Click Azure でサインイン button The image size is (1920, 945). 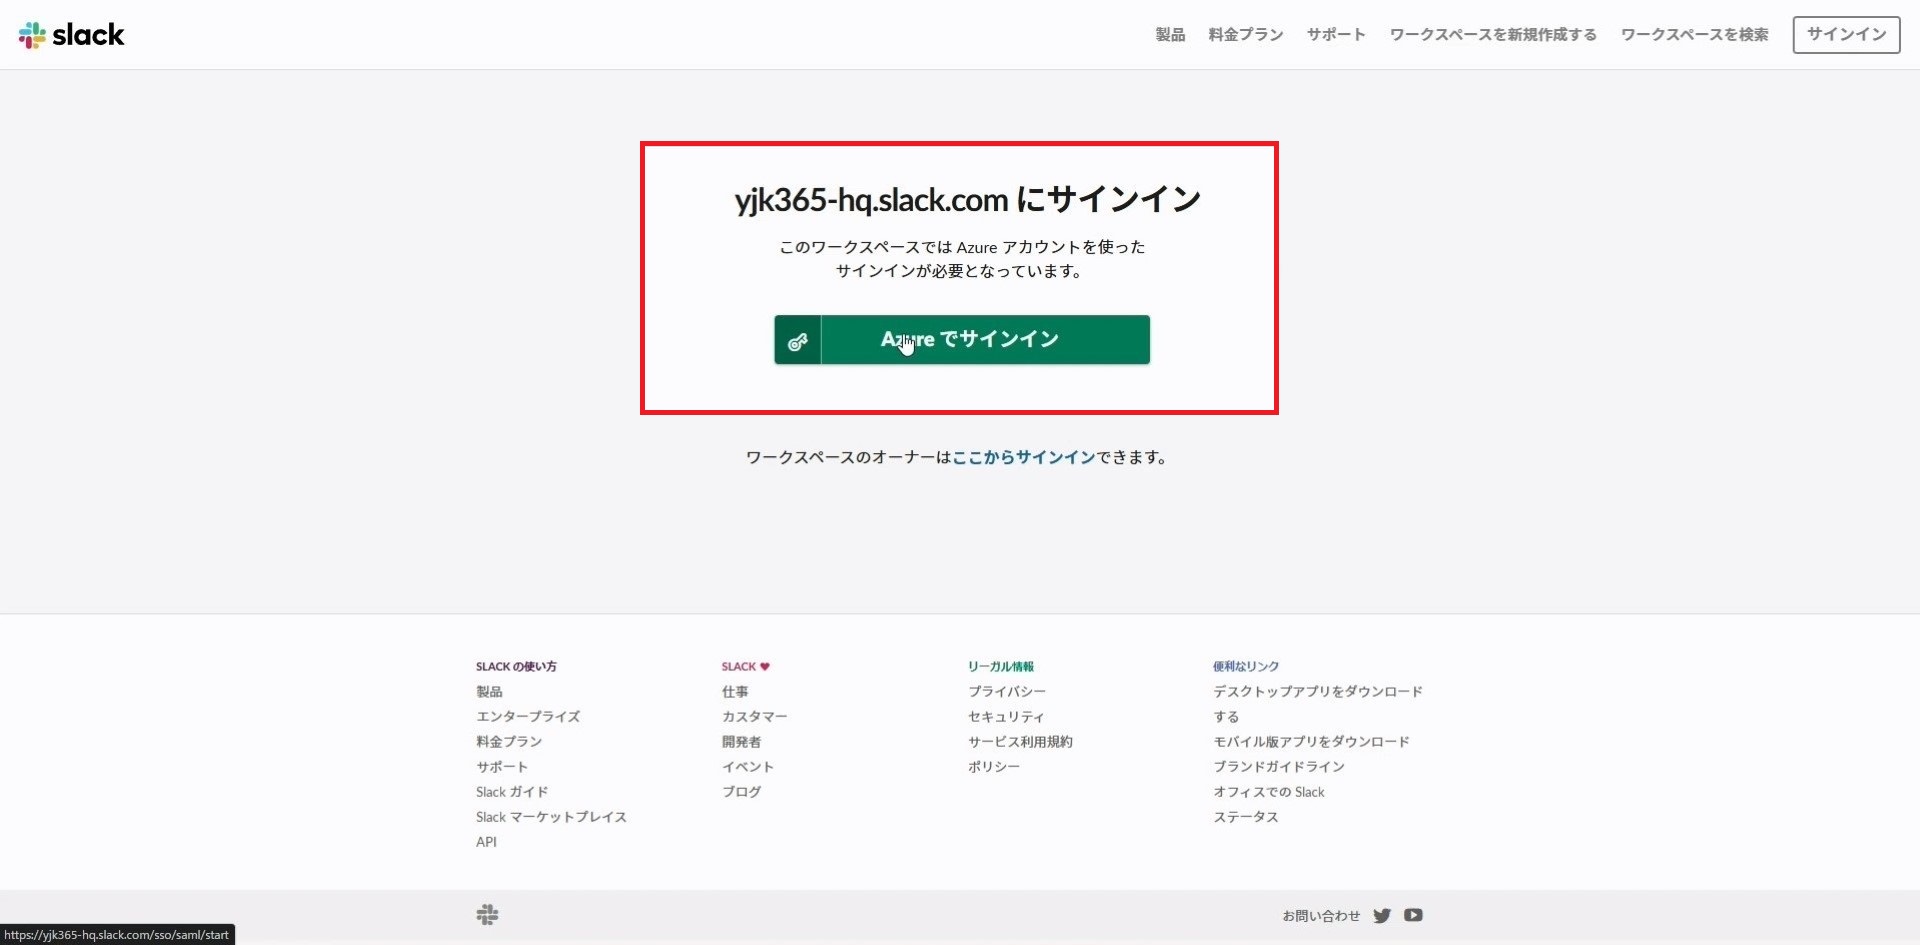(x=962, y=340)
